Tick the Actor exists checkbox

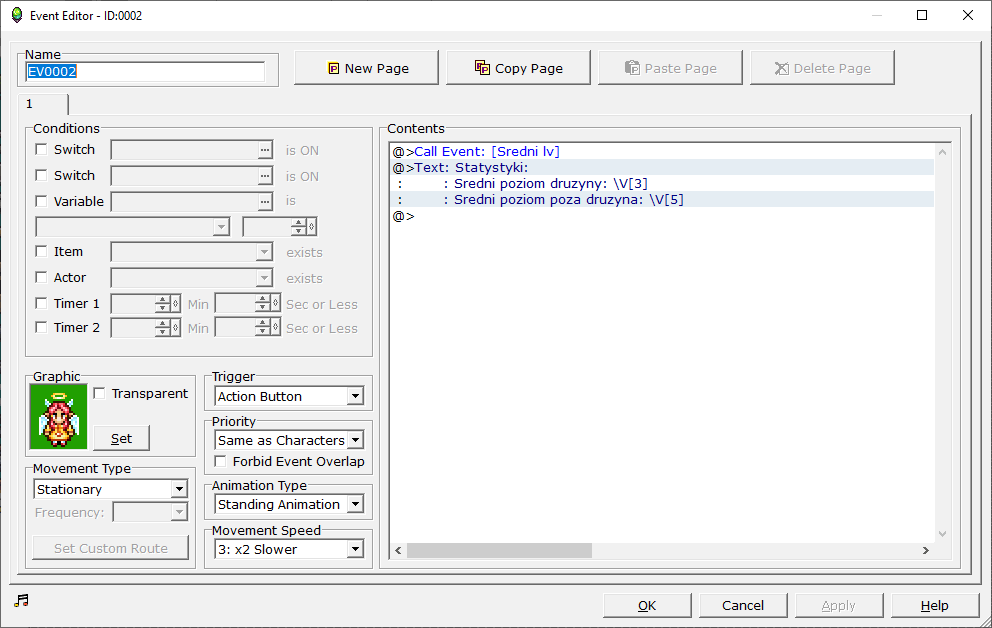41,277
